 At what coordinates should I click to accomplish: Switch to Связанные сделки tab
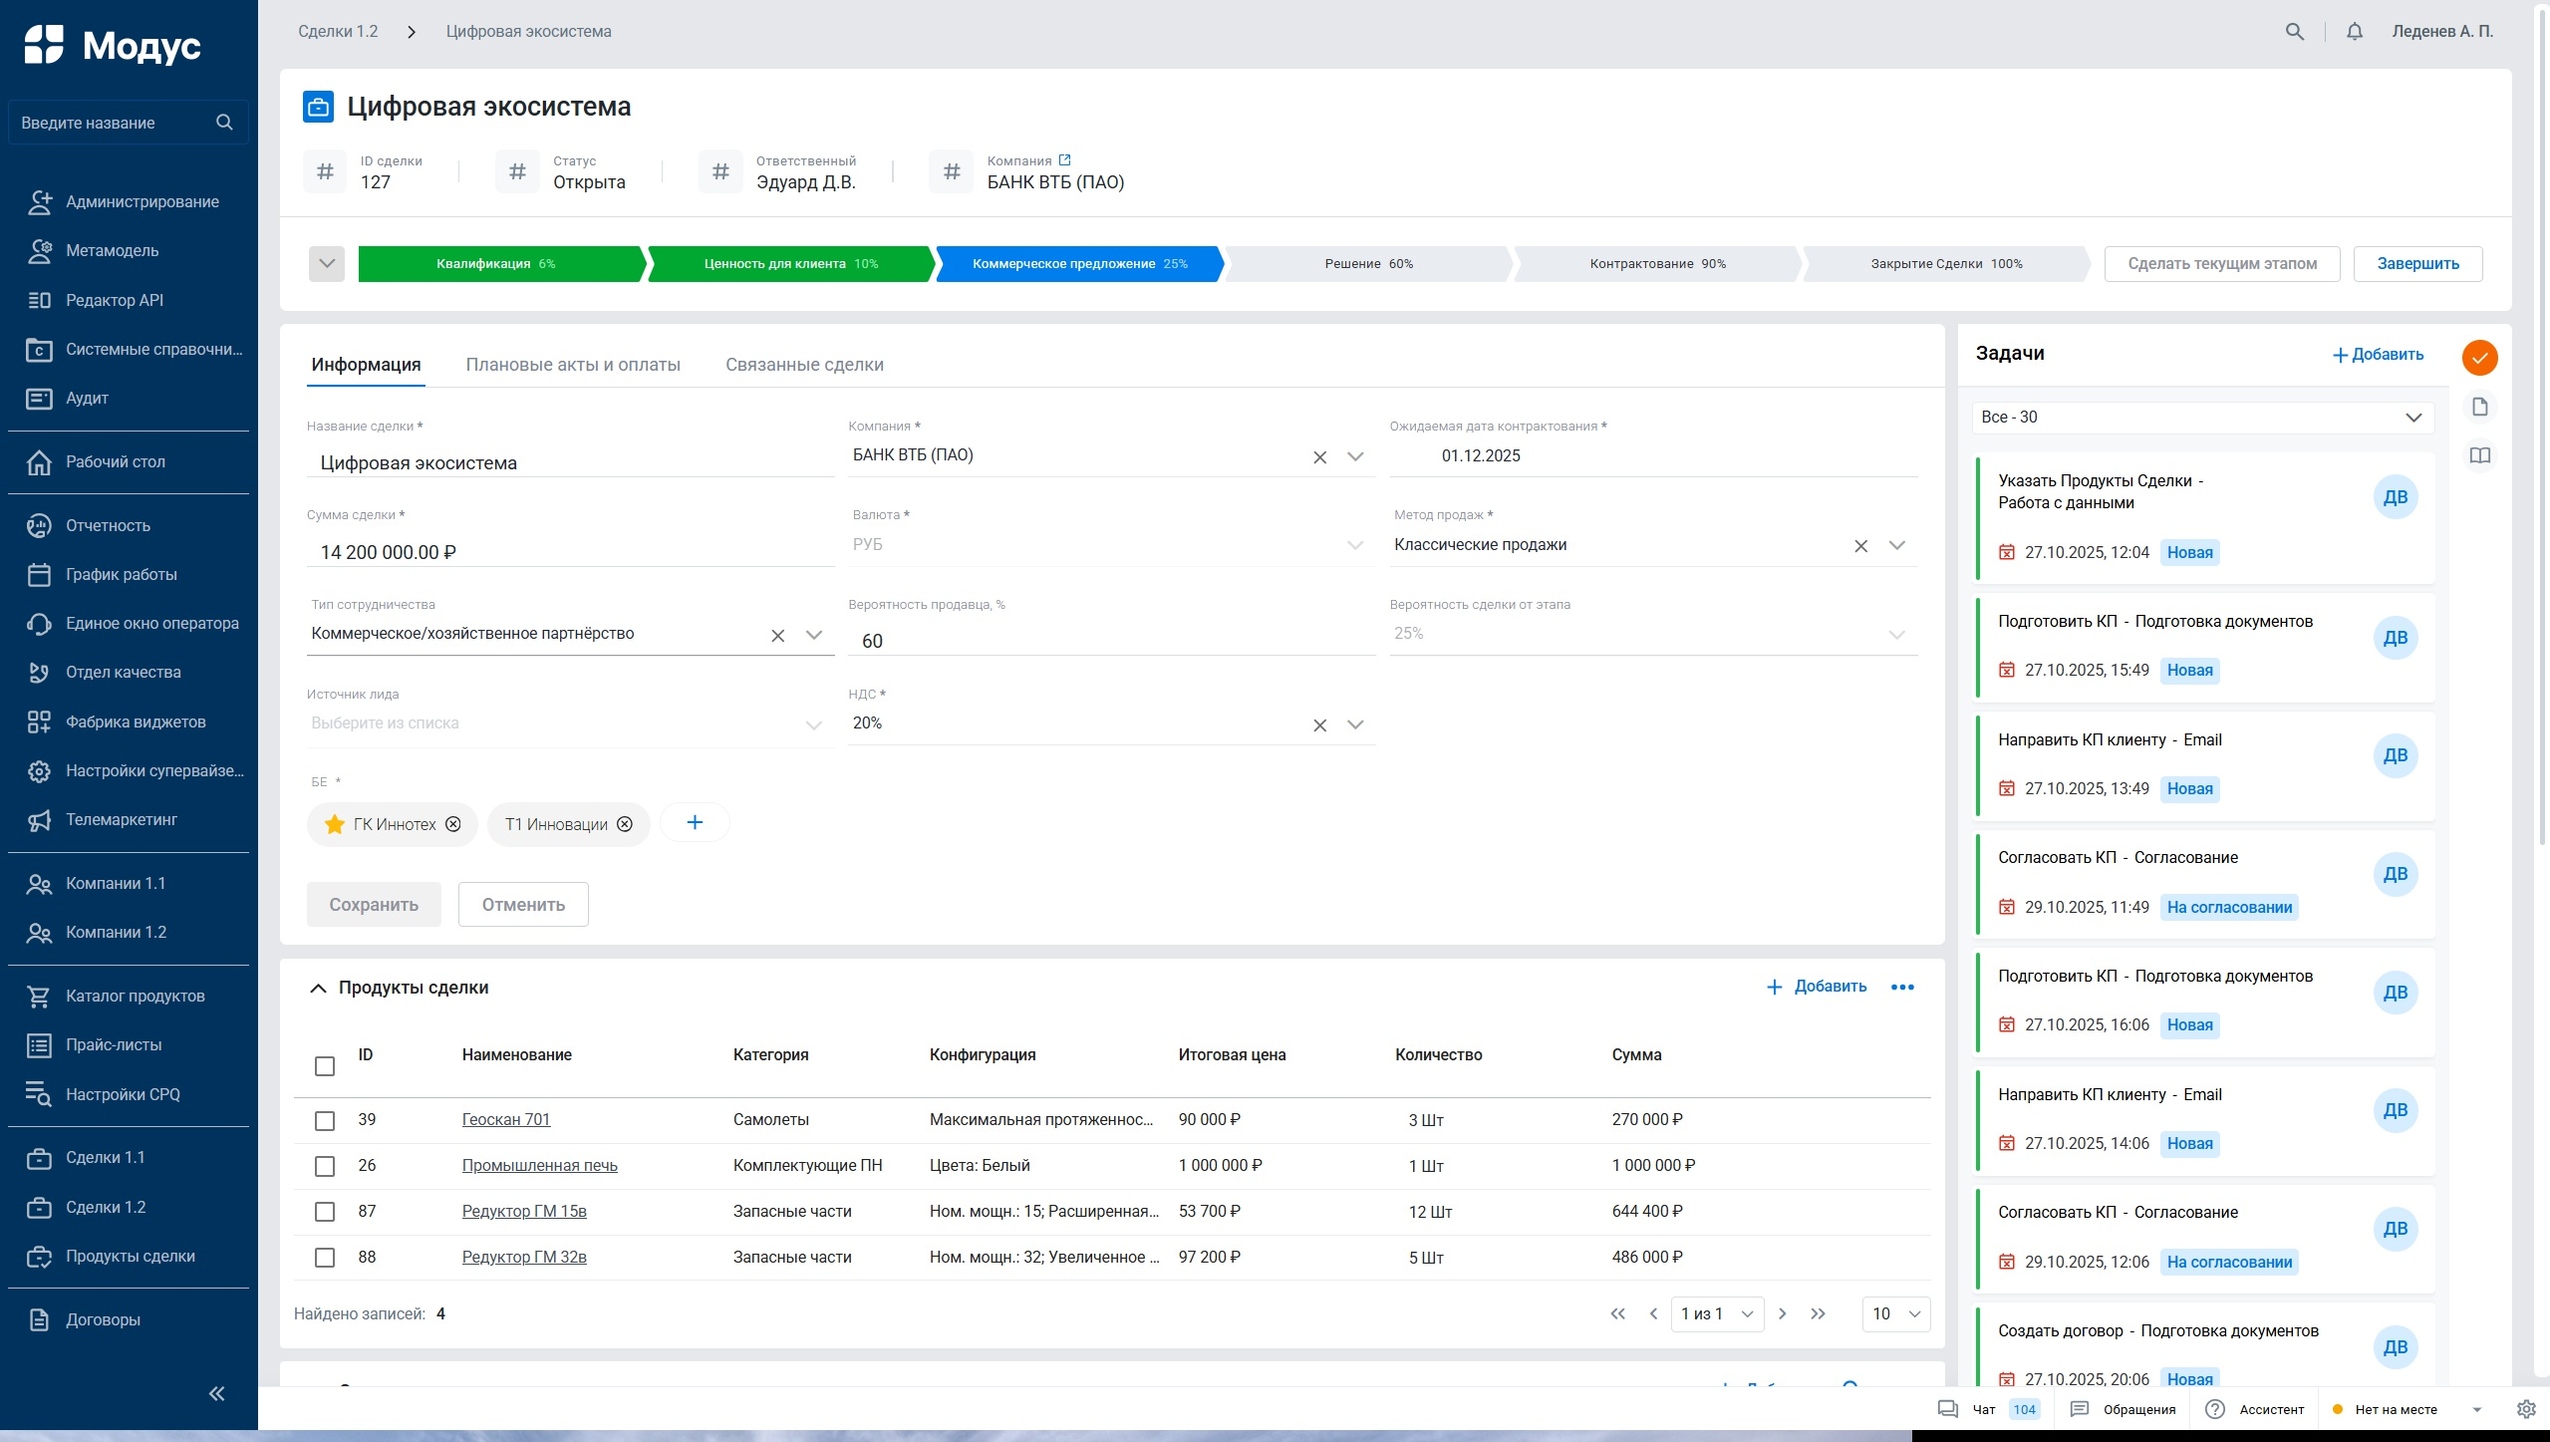[x=804, y=365]
